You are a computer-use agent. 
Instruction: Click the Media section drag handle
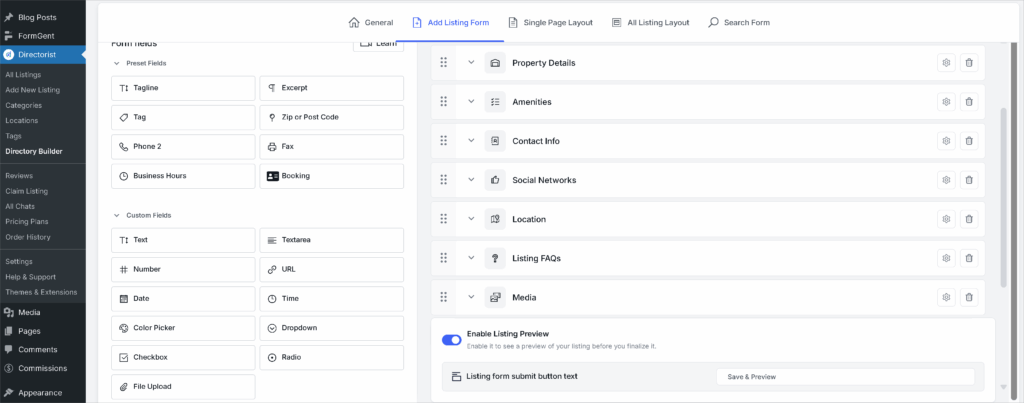pyautogui.click(x=443, y=297)
